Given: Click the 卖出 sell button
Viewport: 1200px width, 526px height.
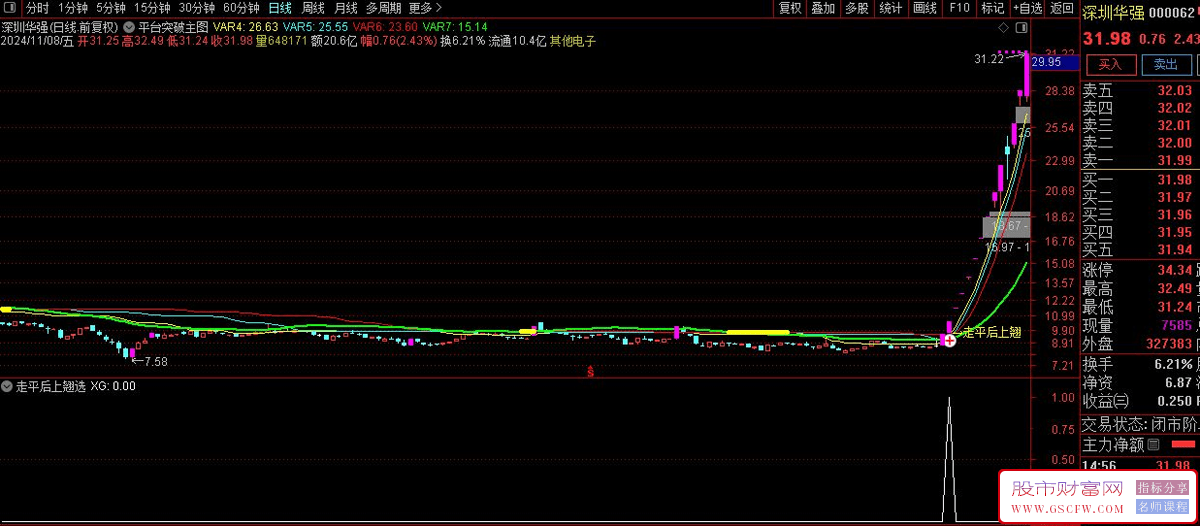Looking at the screenshot, I should tap(1166, 65).
